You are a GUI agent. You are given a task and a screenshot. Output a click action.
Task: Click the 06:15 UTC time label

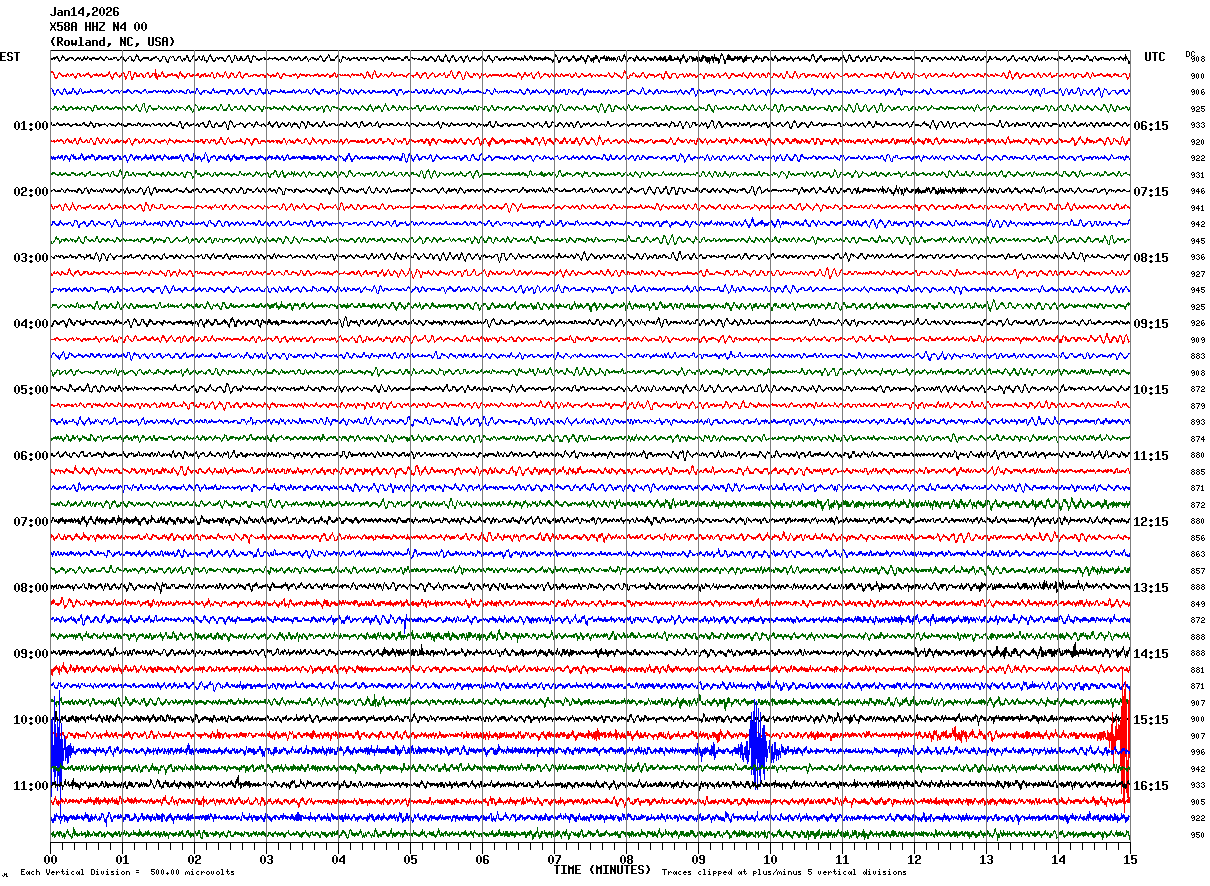point(1152,126)
